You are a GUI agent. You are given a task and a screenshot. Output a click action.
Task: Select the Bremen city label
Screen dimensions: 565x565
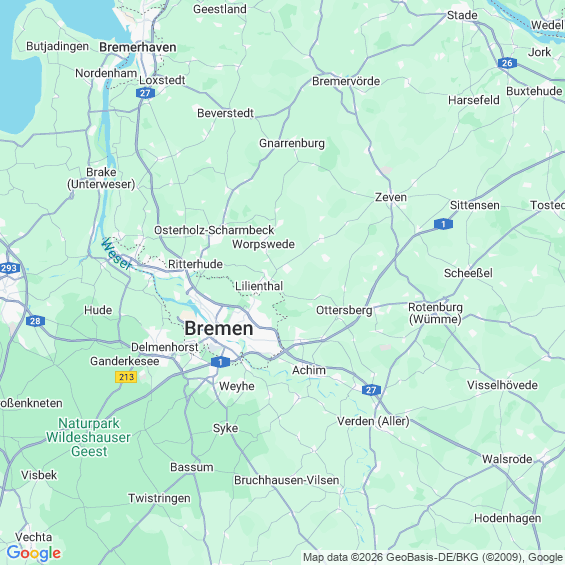tap(219, 329)
